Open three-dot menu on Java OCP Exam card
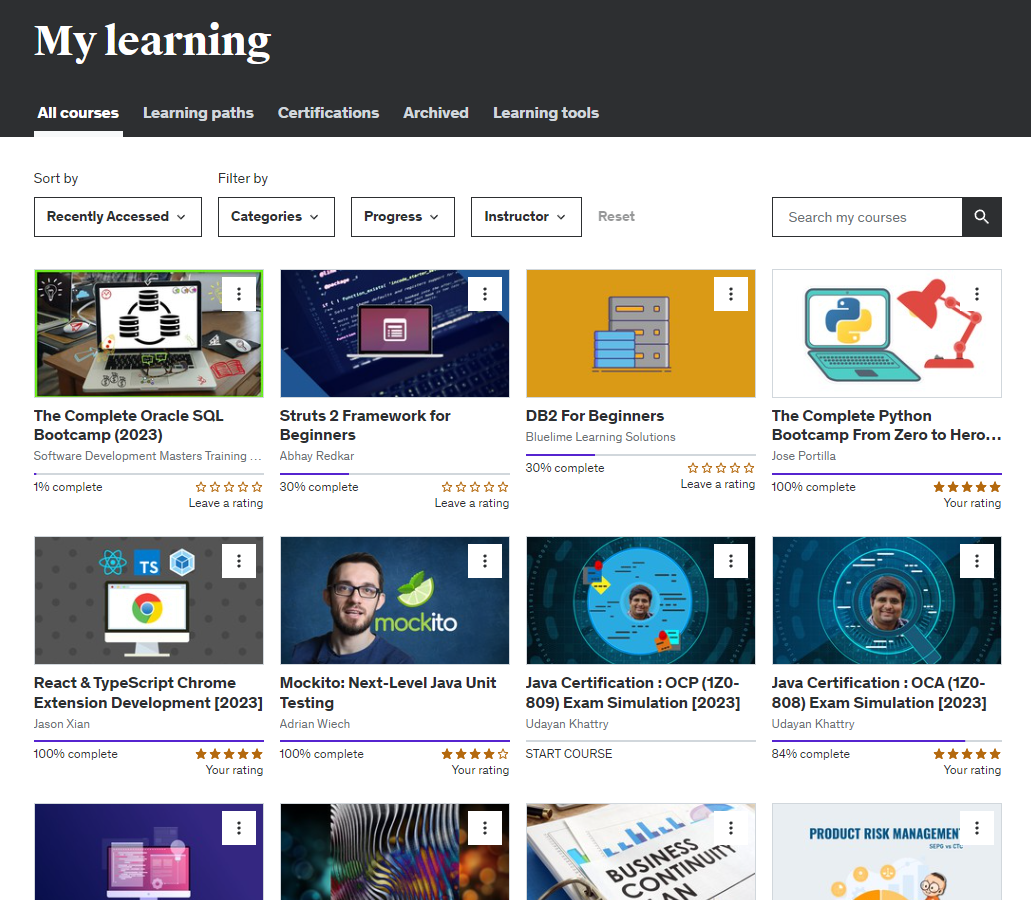 (x=731, y=561)
